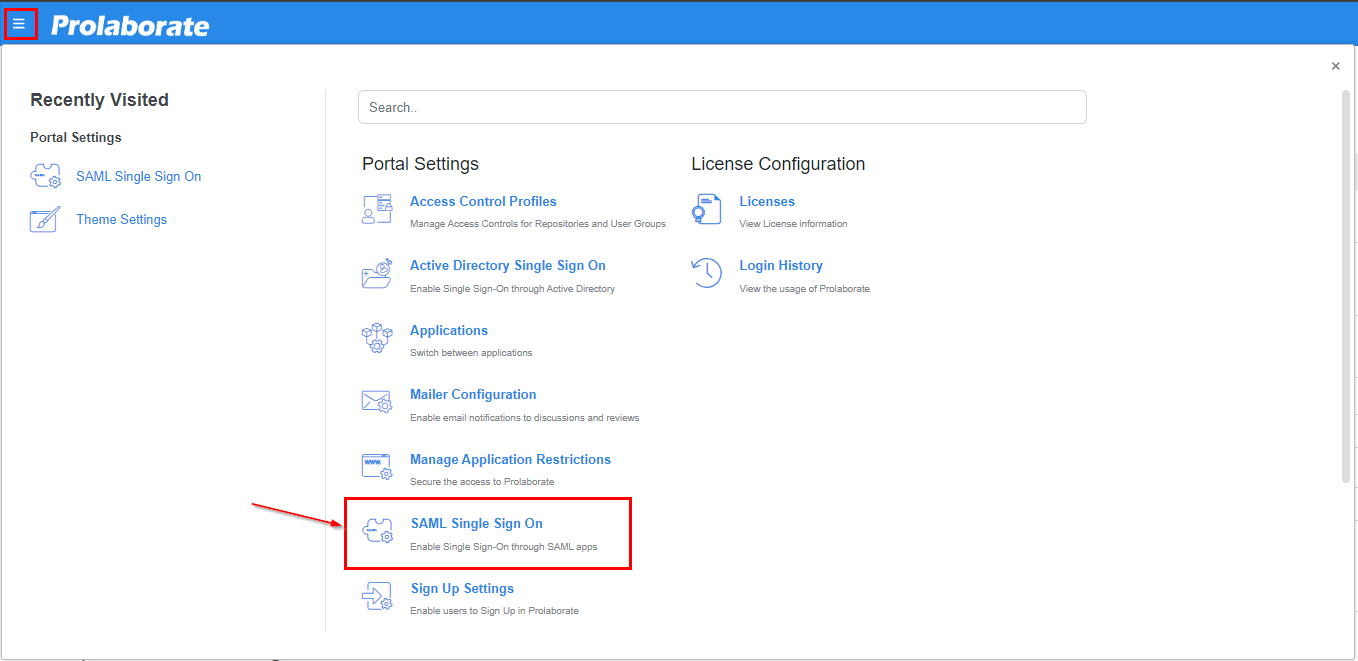Click the Access Control Profiles icon
This screenshot has width=1358, height=661.
pos(377,210)
